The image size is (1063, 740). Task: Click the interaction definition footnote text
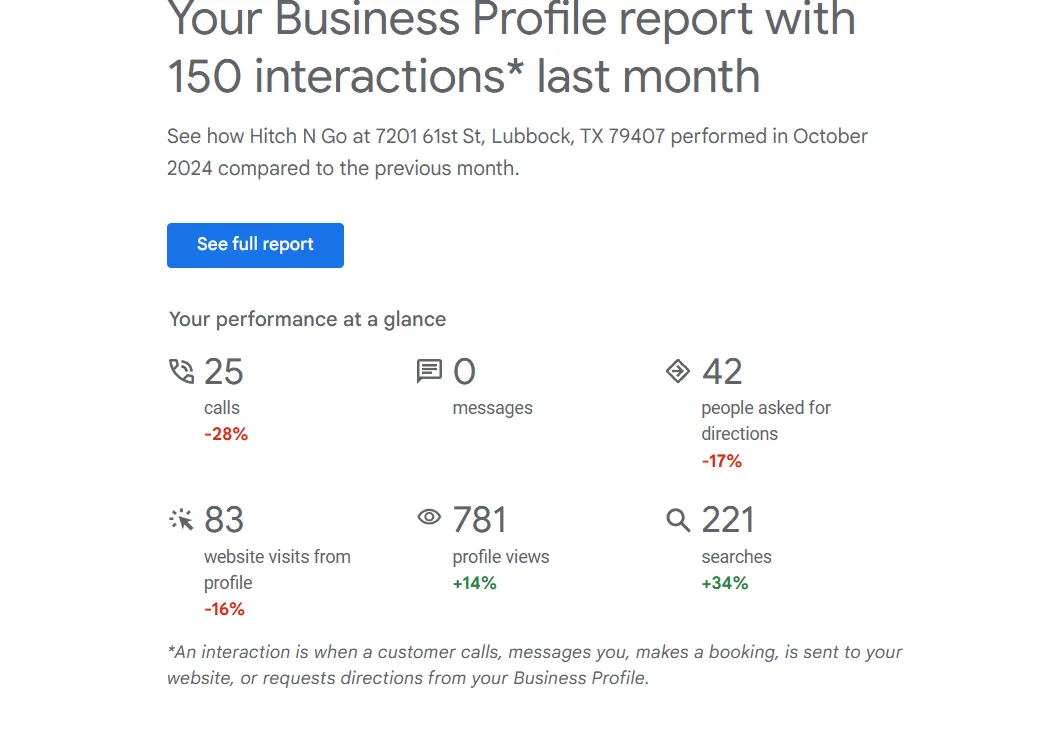point(535,665)
